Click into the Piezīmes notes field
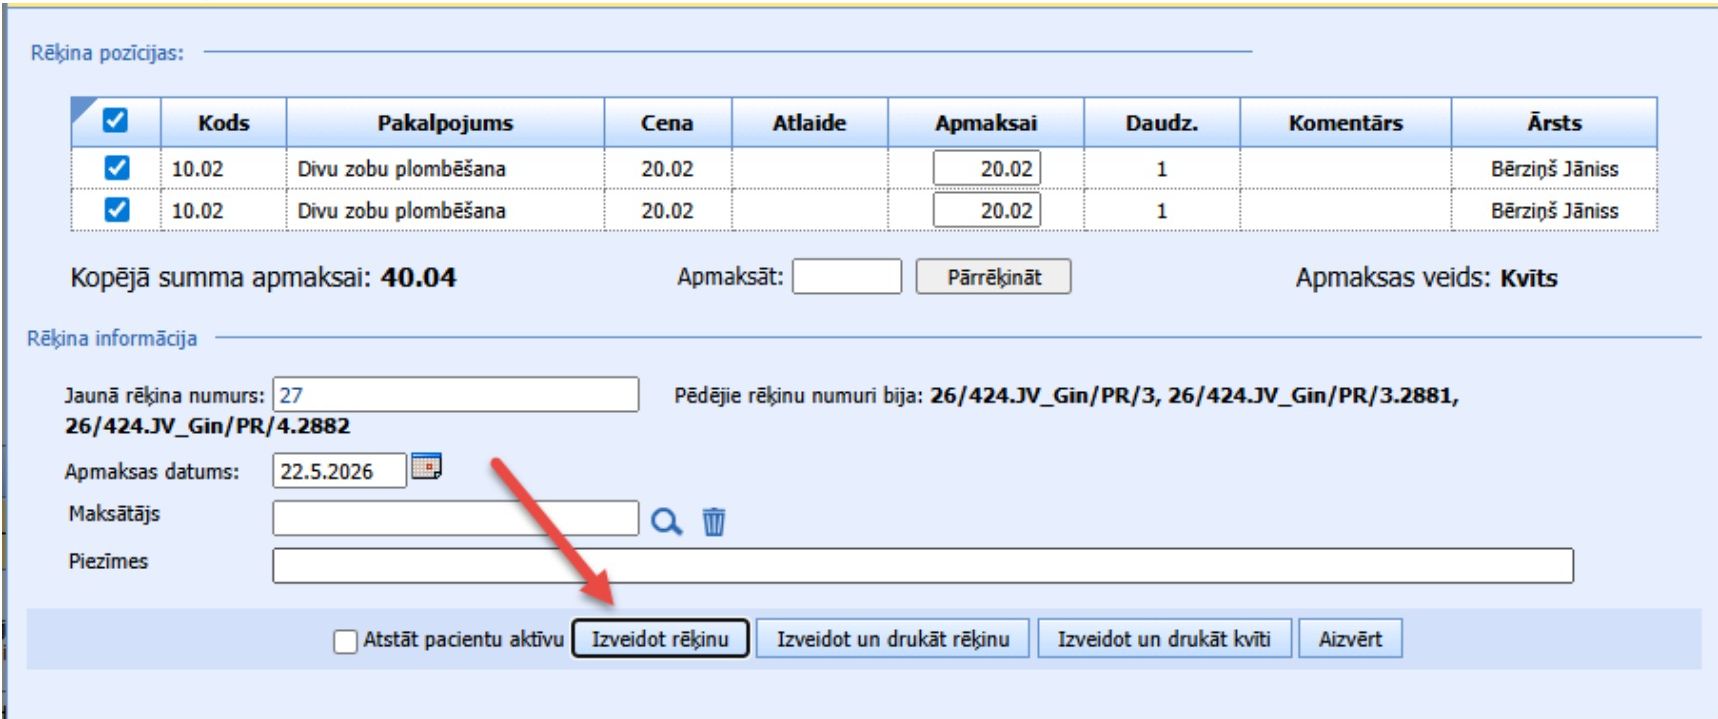The width and height of the screenshot is (1718, 719). [923, 565]
